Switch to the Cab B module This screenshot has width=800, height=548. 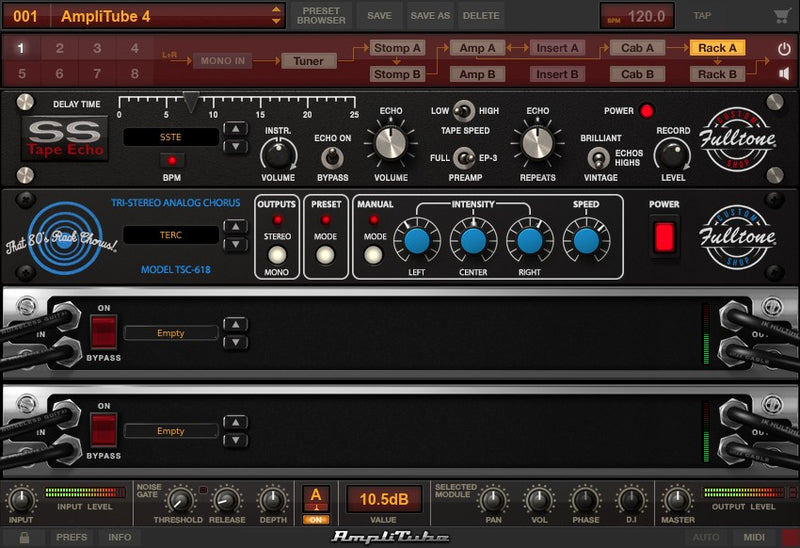(x=637, y=74)
